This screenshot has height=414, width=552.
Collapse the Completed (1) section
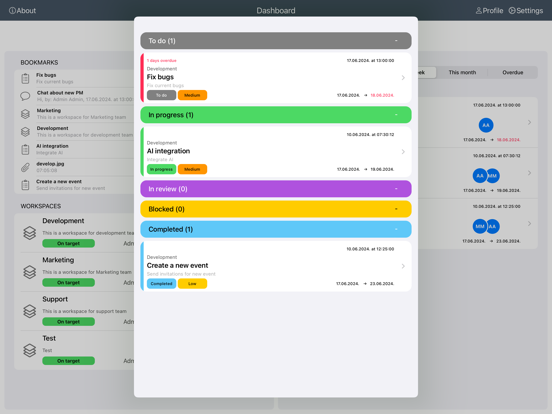(276, 229)
